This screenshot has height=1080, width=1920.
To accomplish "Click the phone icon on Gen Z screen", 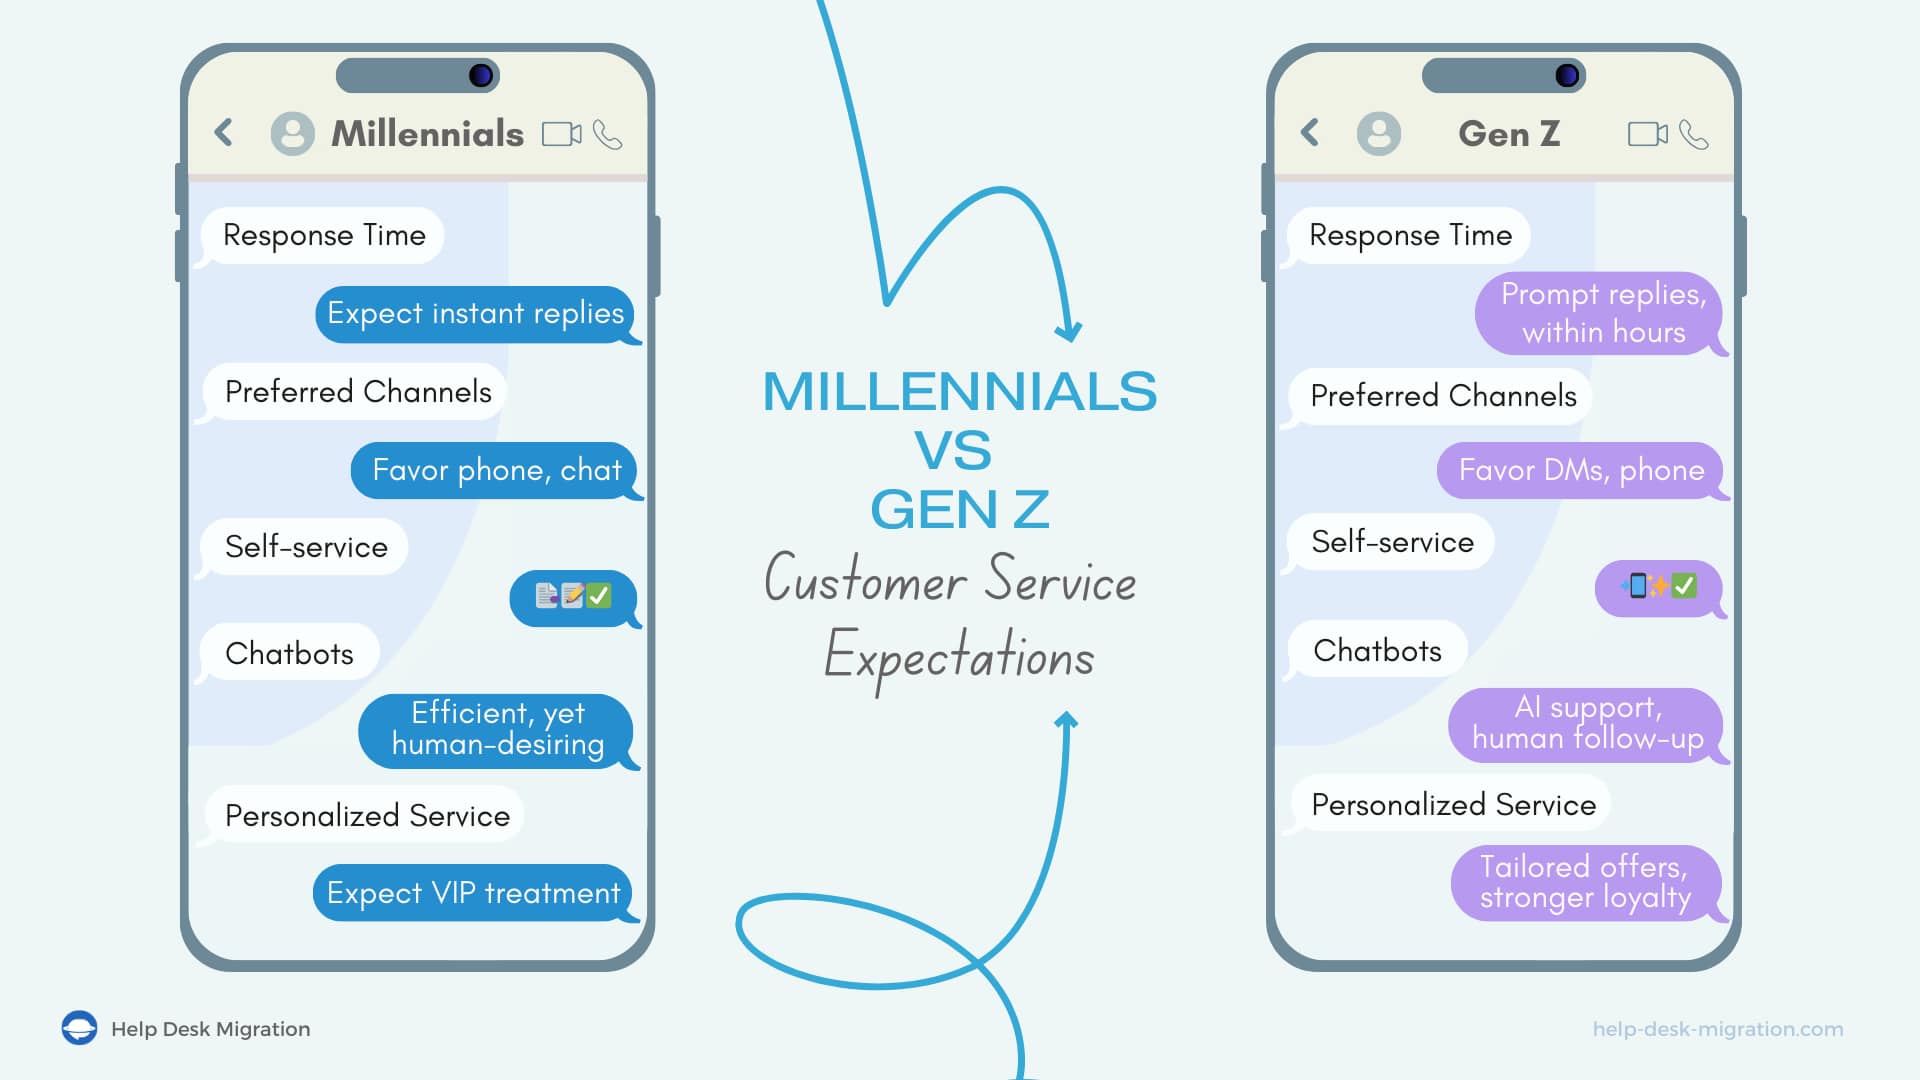I will tap(1697, 133).
